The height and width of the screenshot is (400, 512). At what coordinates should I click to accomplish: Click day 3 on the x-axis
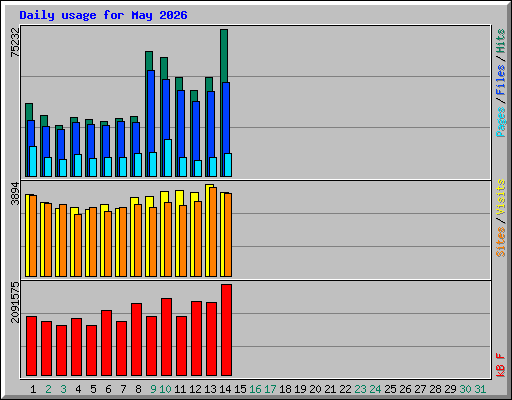pos(63,389)
